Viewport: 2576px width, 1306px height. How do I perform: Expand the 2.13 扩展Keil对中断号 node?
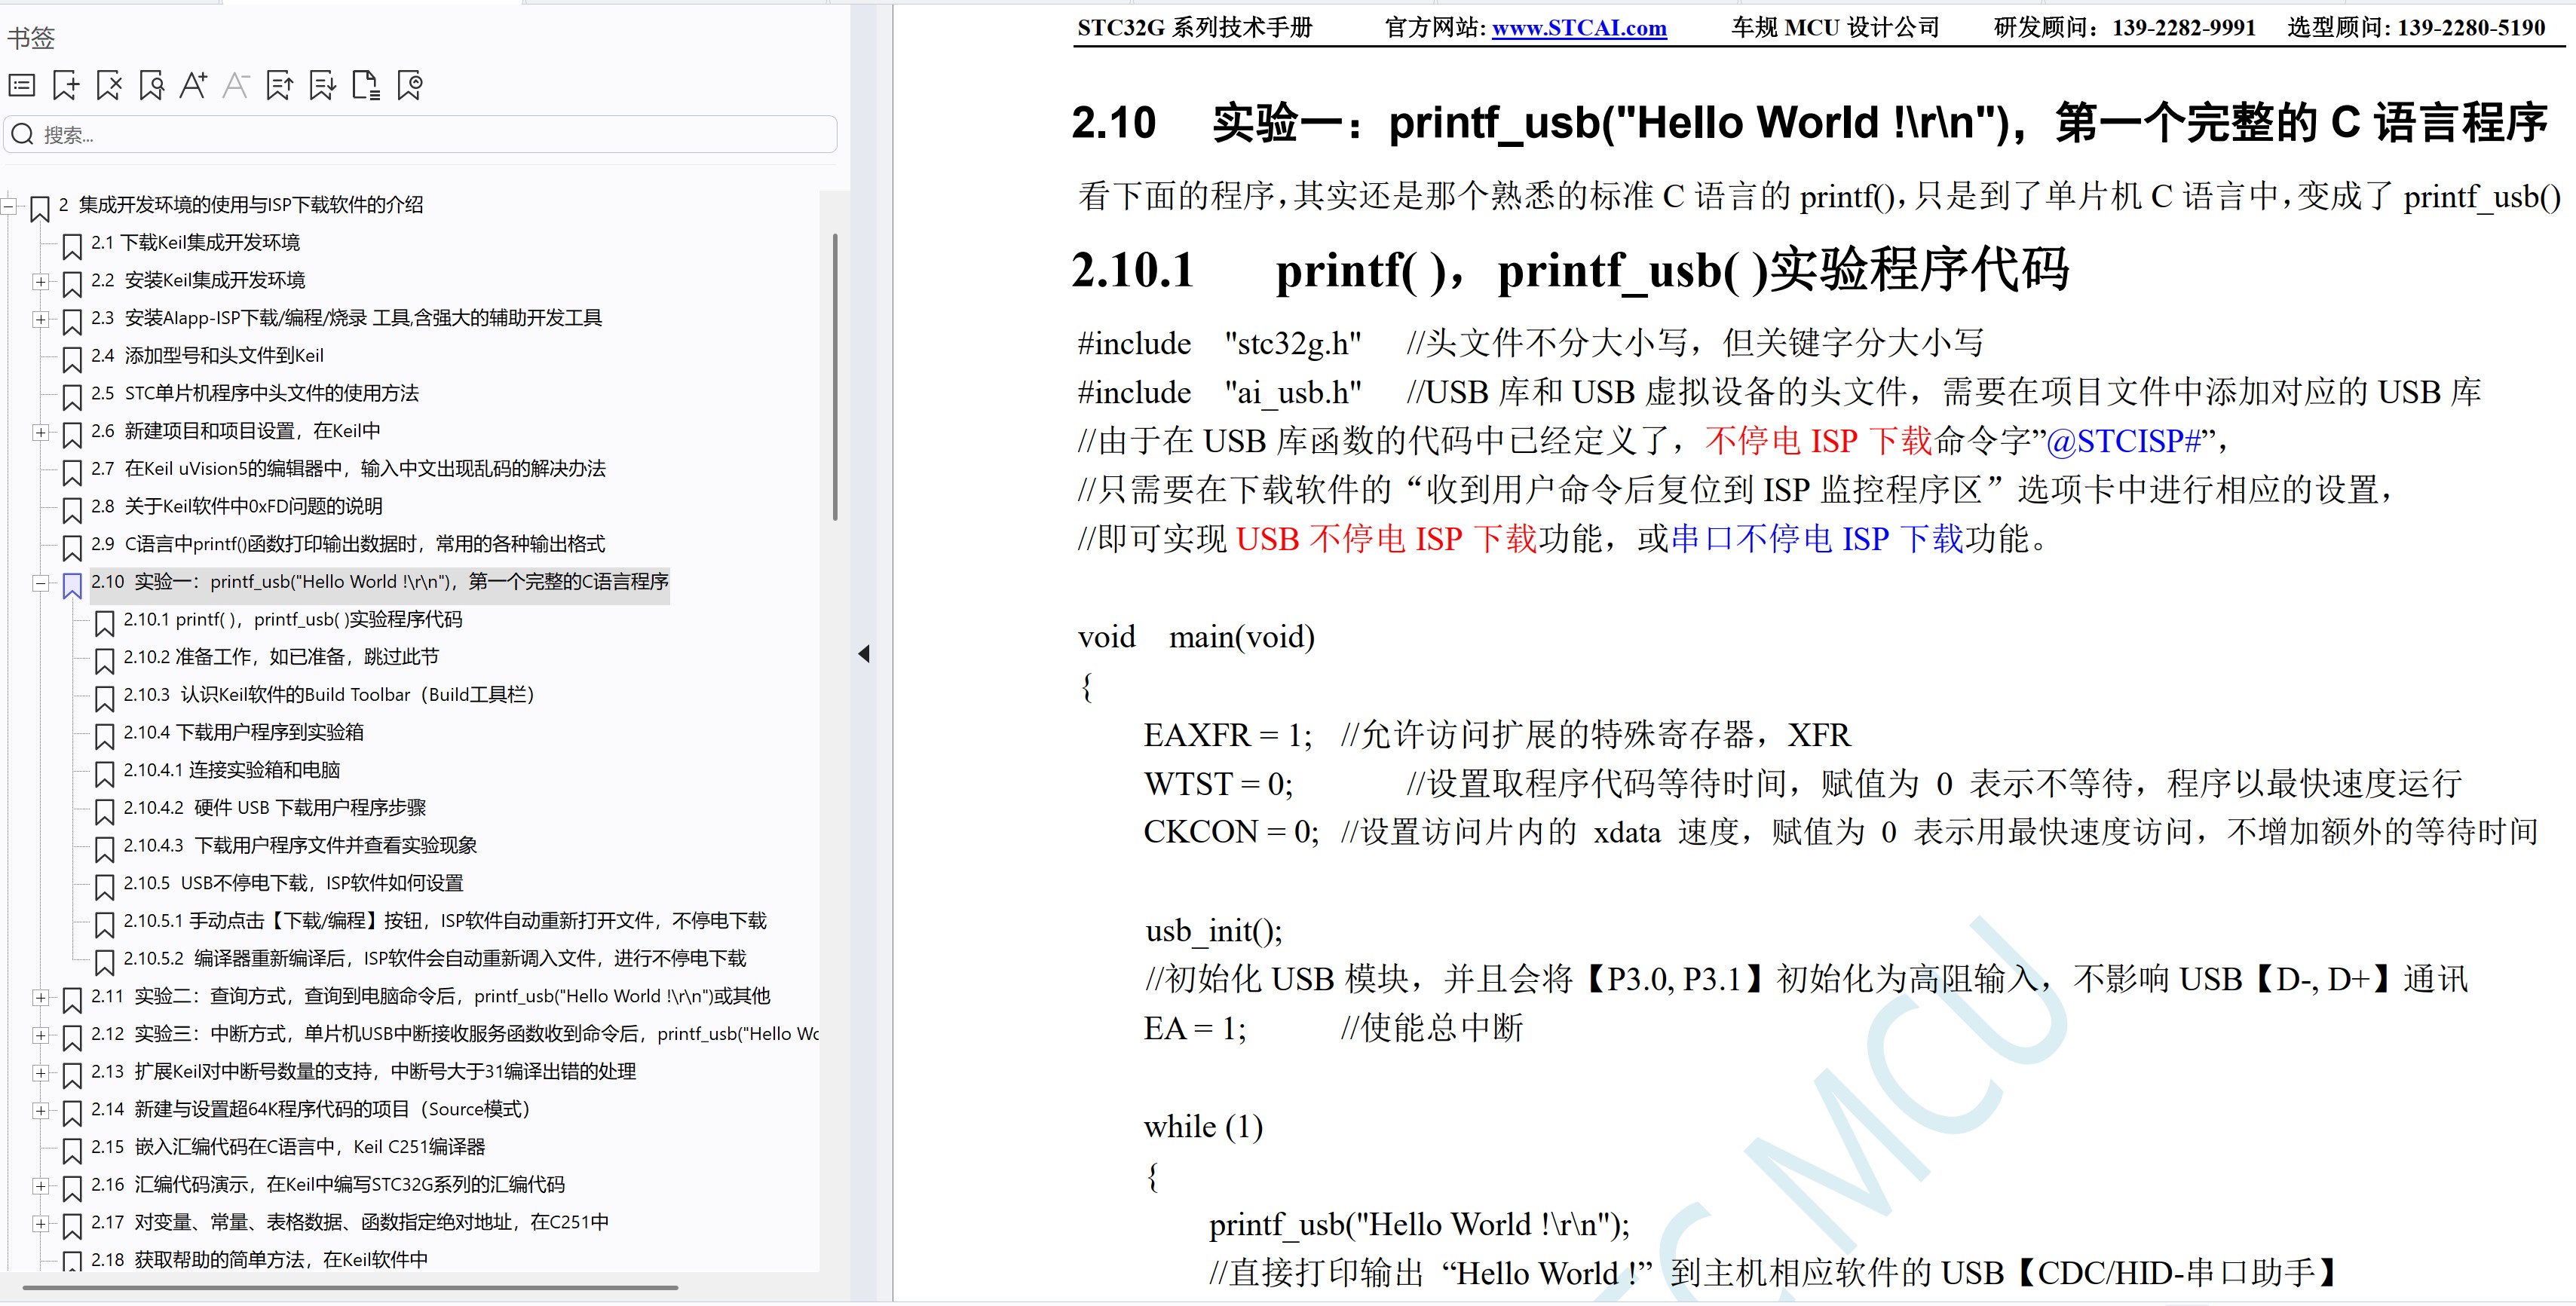(41, 1073)
